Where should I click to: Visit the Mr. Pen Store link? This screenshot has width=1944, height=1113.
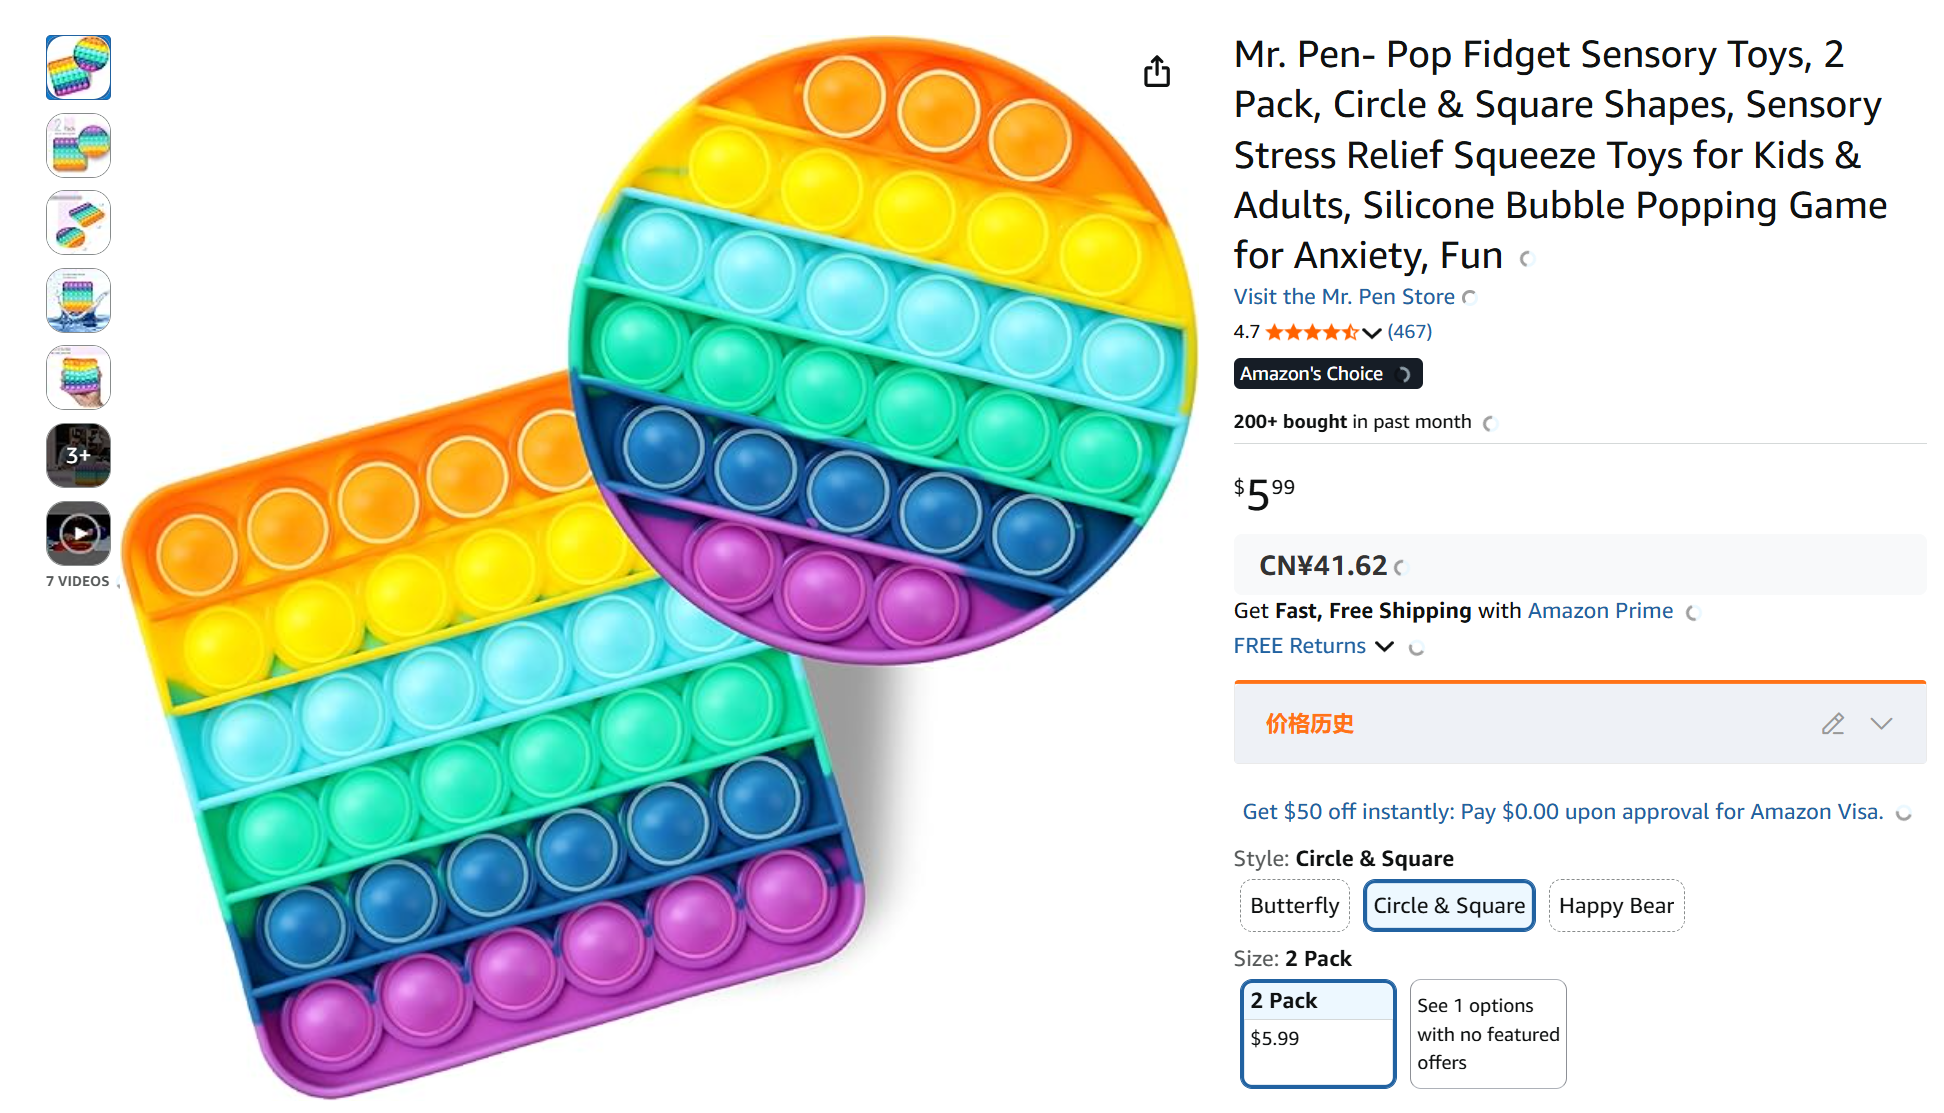[1343, 297]
